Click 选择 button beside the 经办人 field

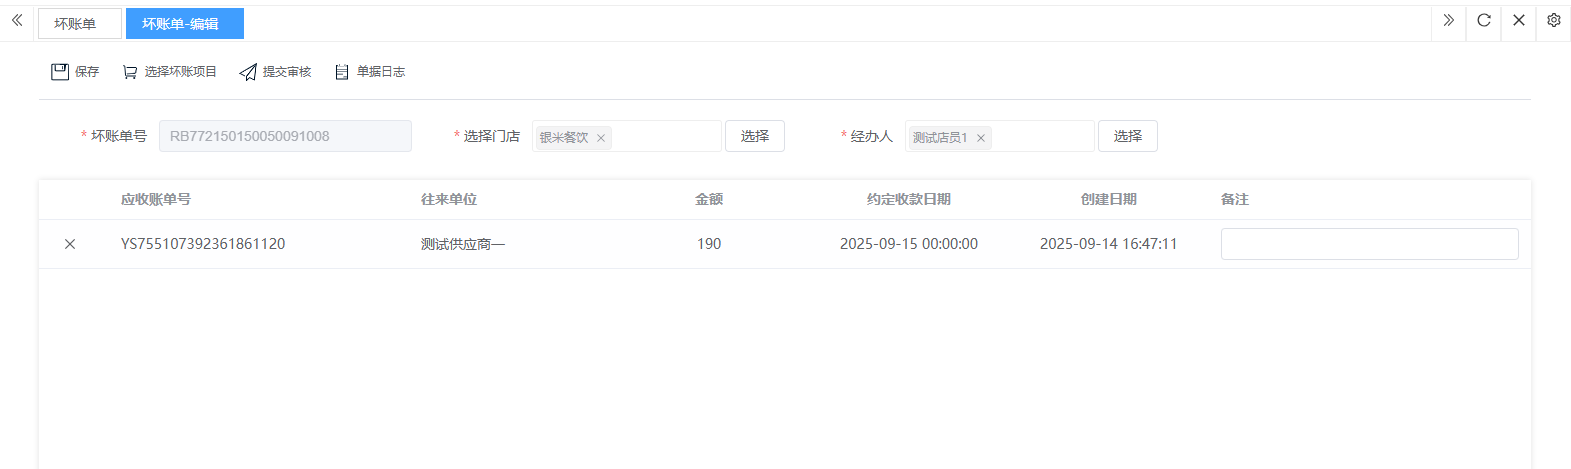1127,136
